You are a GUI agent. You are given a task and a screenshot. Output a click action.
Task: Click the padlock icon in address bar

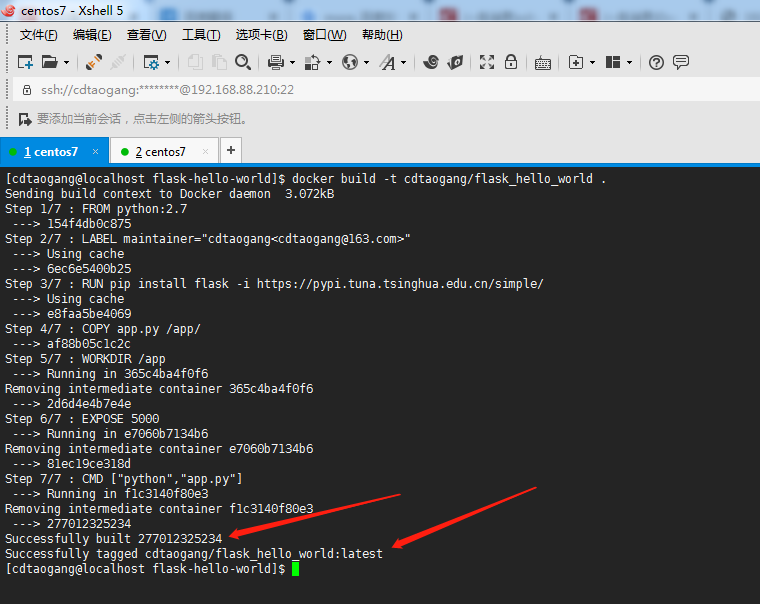pos(27,90)
